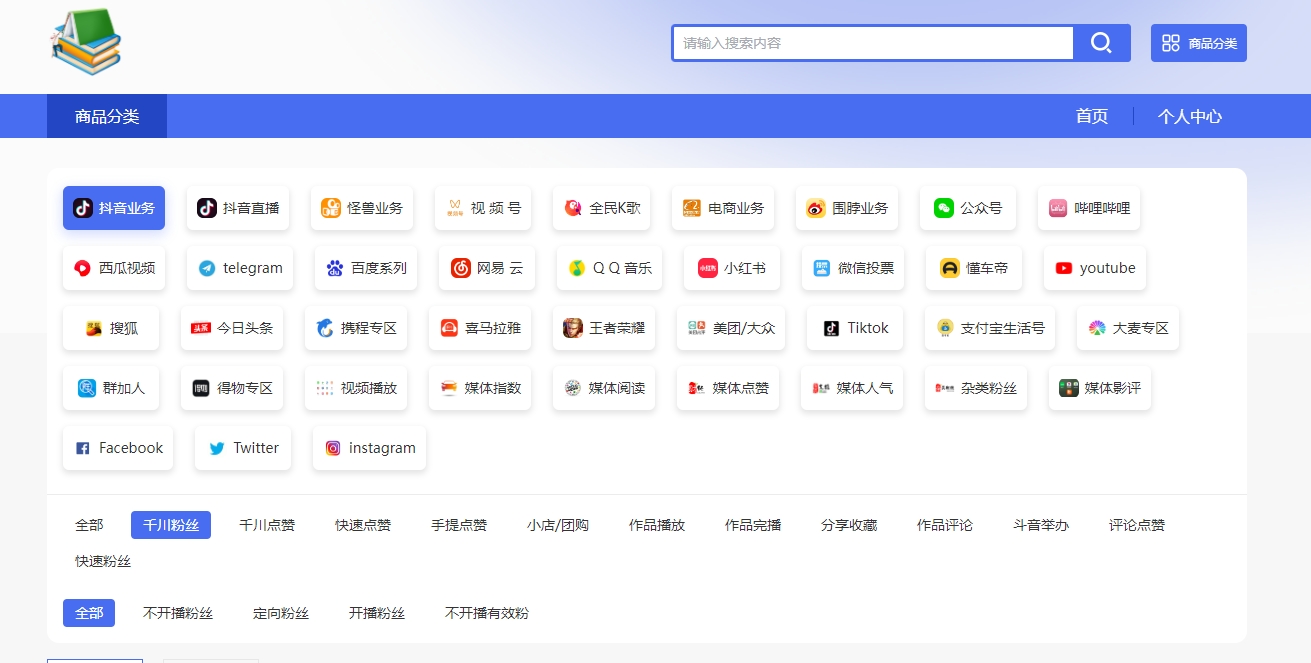The image size is (1311, 663).
Task: Select 围脖业务 Weibo category
Action: 847,208
